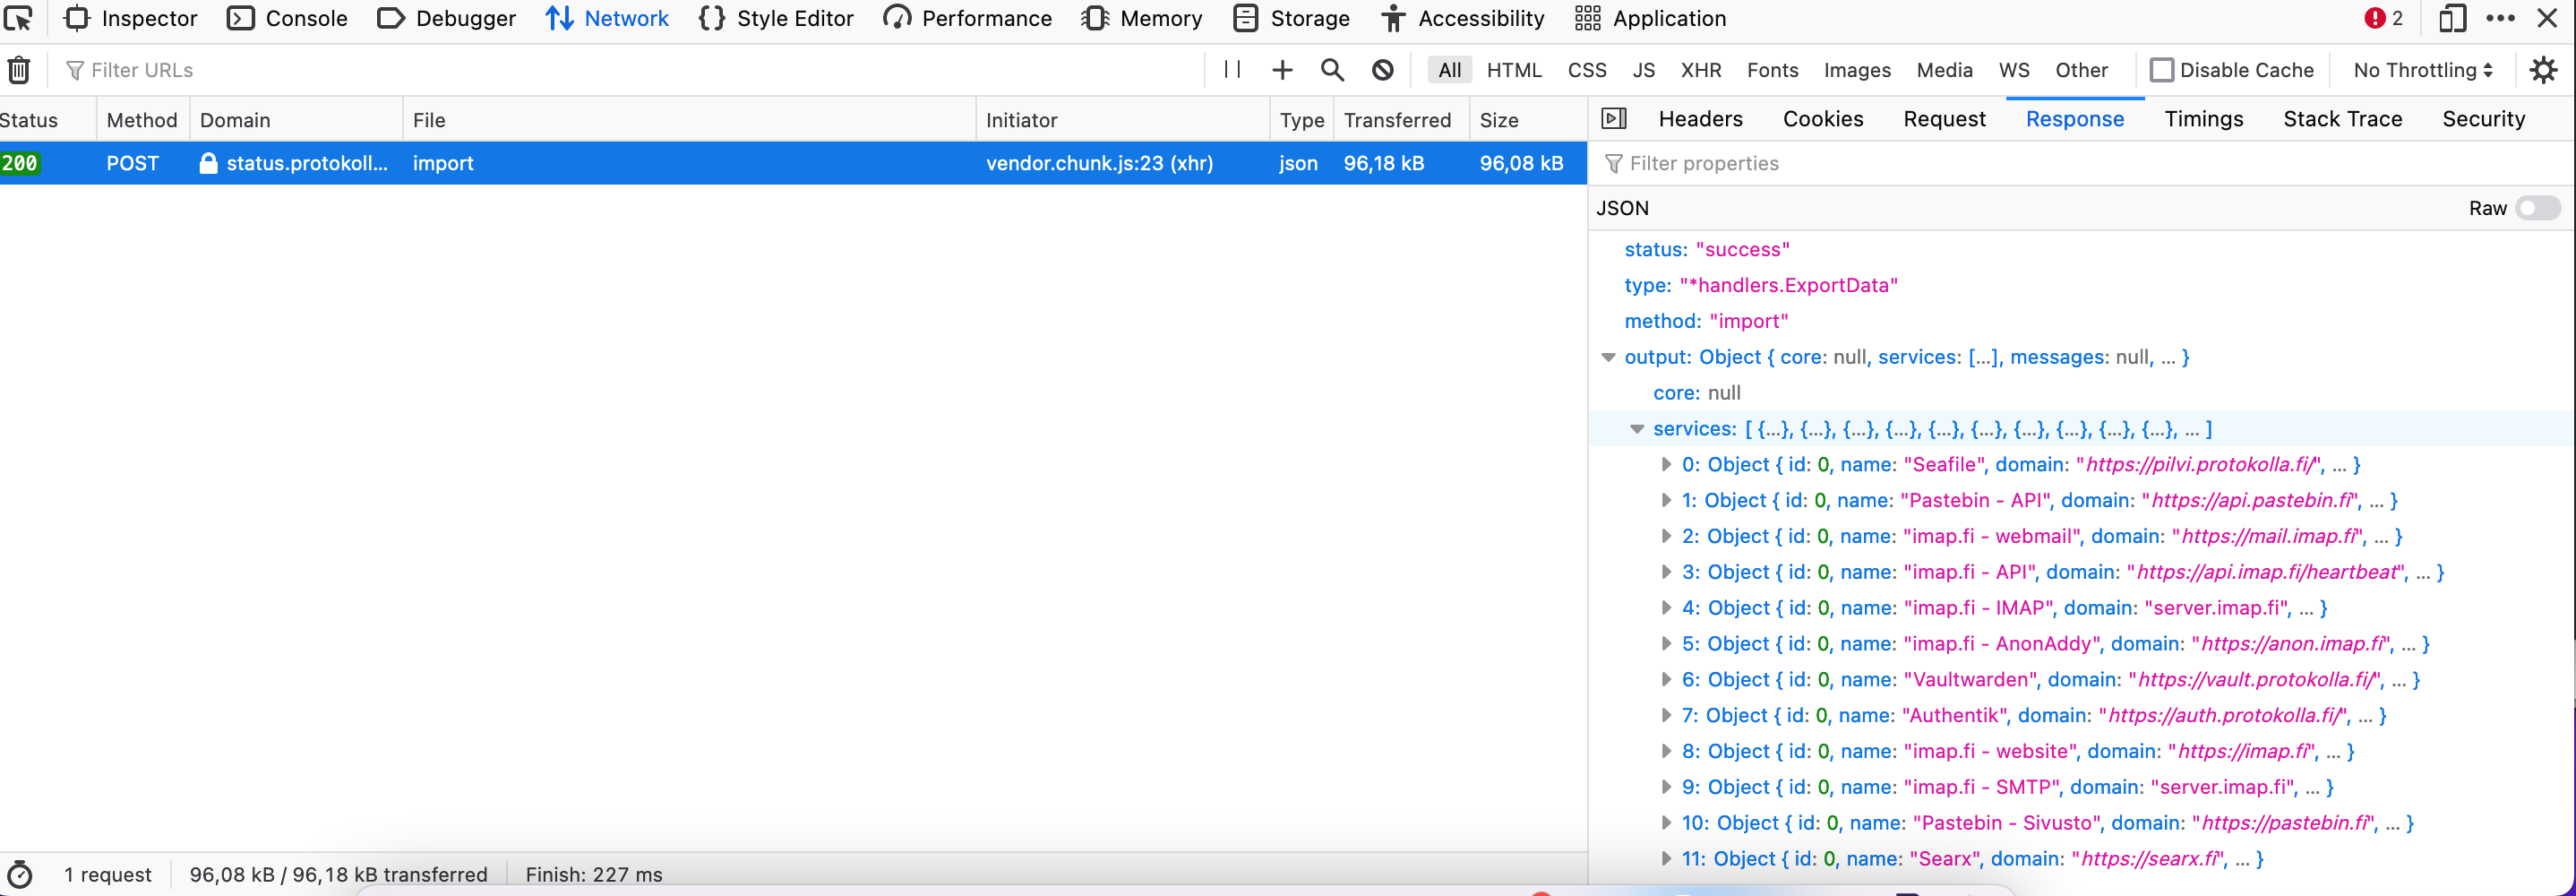
Task: Clear all network requests with trash icon
Action: [18, 69]
